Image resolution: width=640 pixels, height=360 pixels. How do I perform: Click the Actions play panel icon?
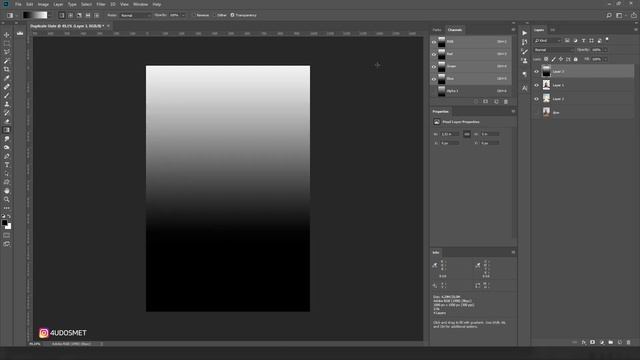point(524,33)
